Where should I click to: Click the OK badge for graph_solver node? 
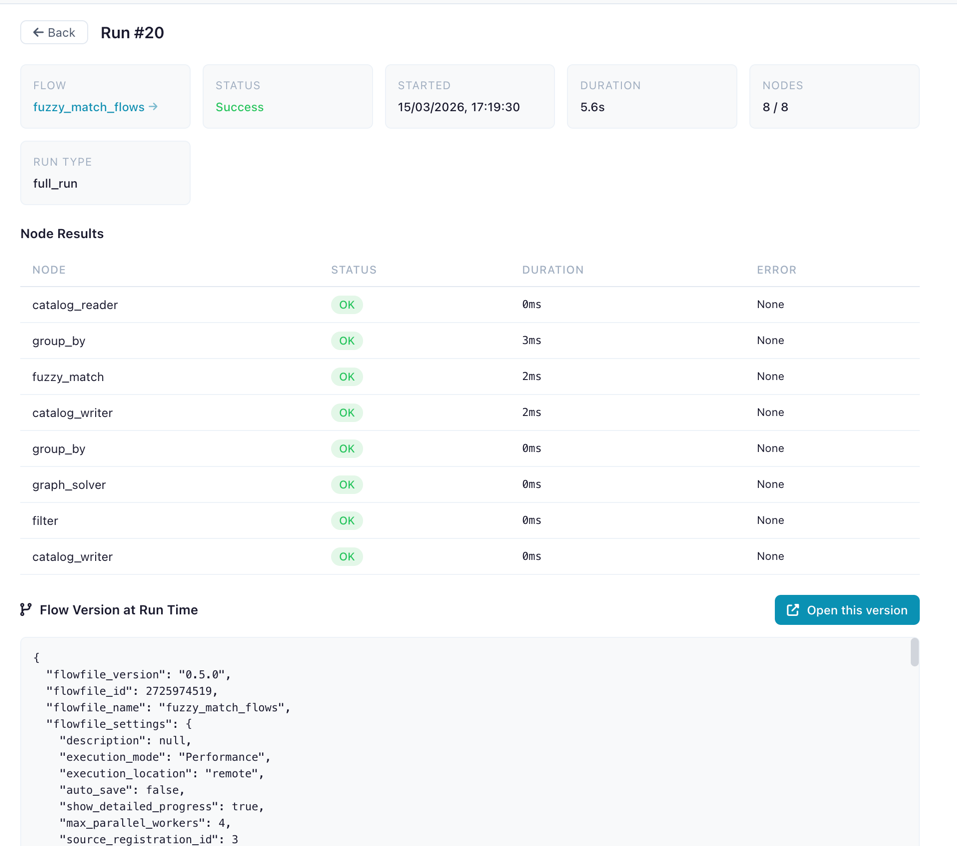(346, 485)
